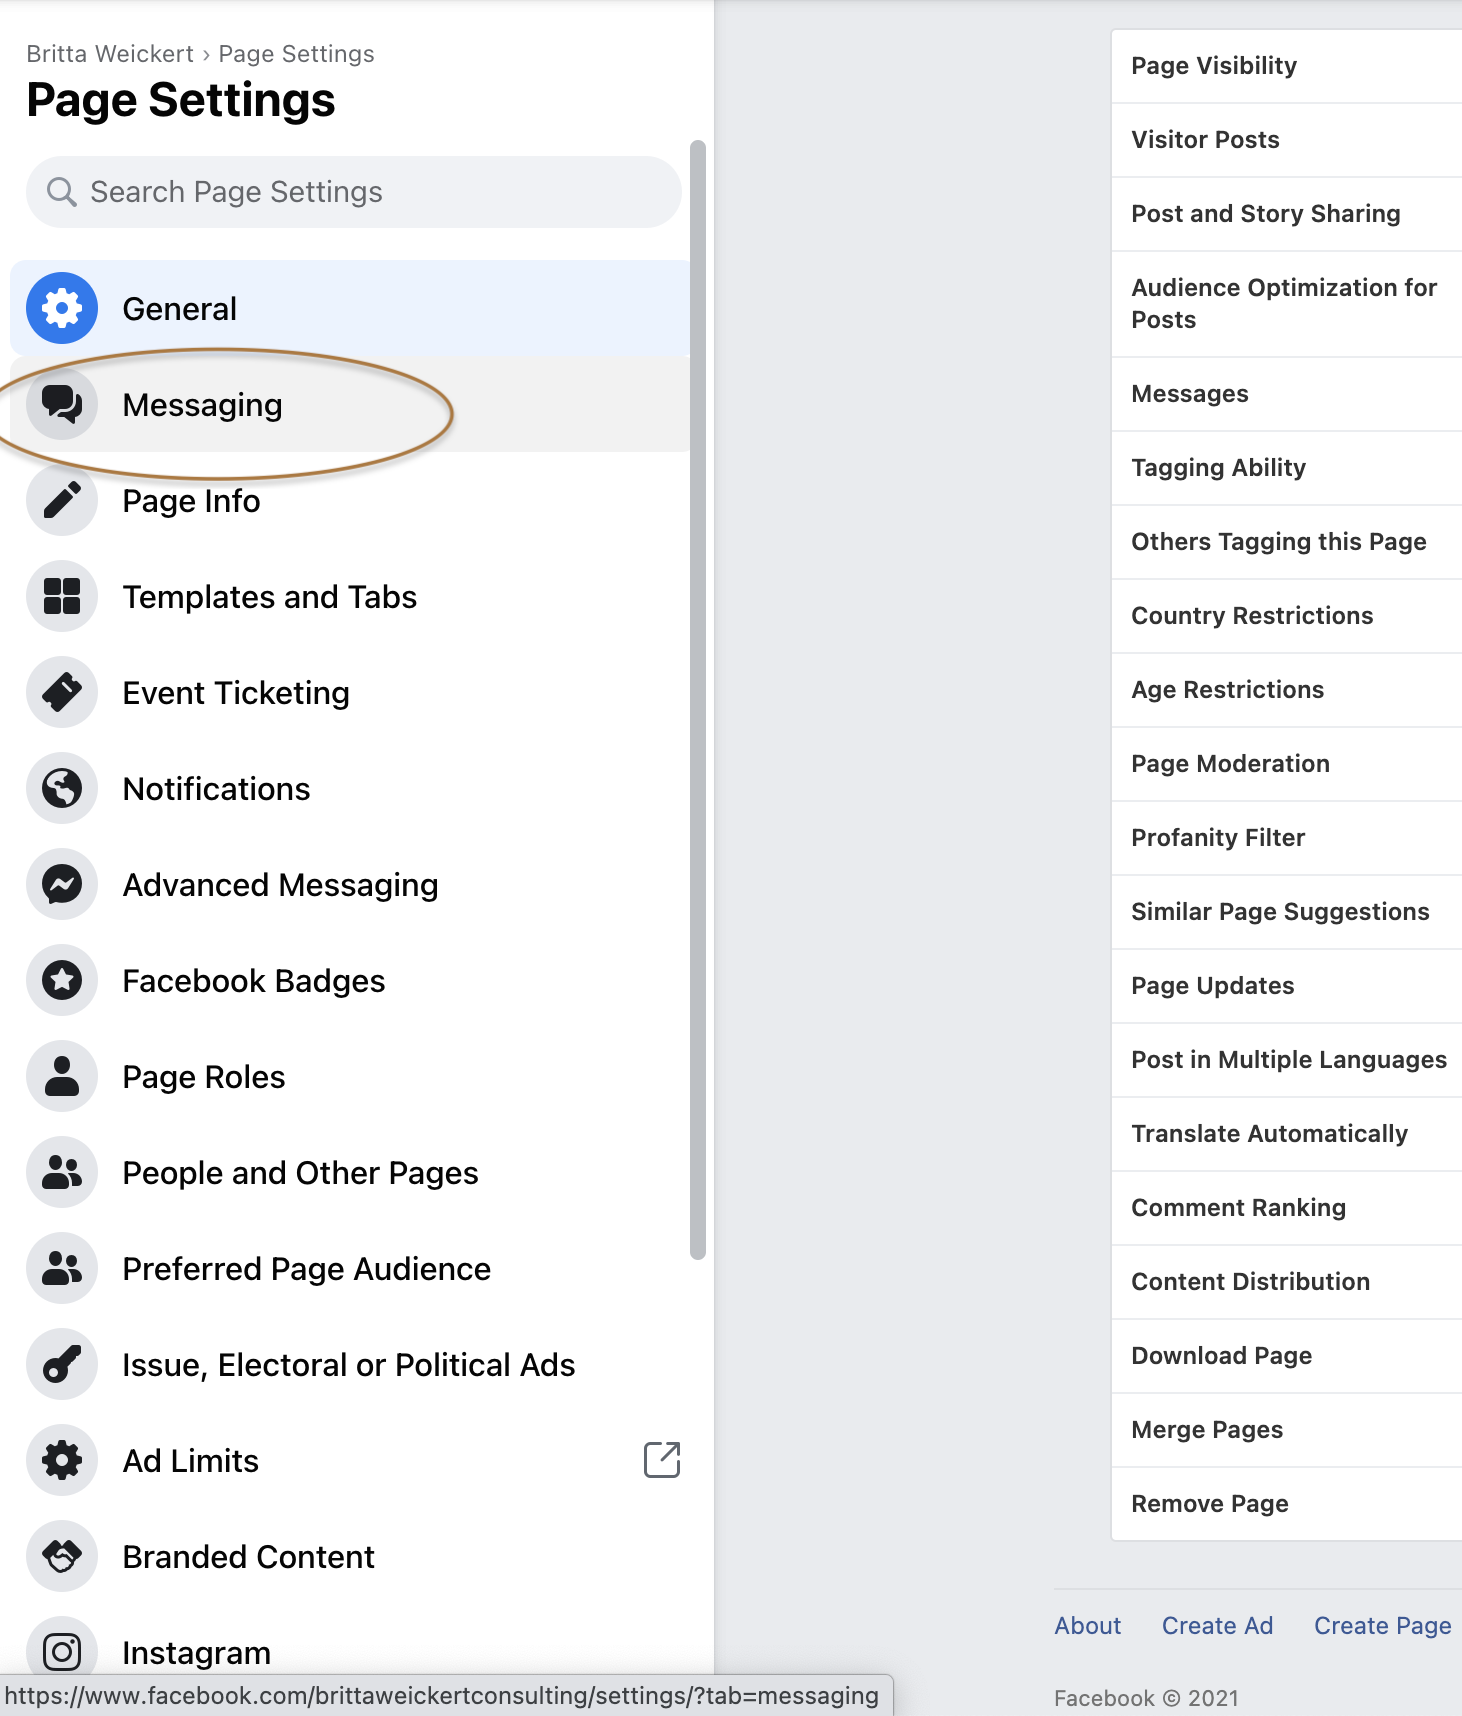Screen dimensions: 1462x1716
Task: Expand the Page Visibility setting row
Action: coord(1287,66)
